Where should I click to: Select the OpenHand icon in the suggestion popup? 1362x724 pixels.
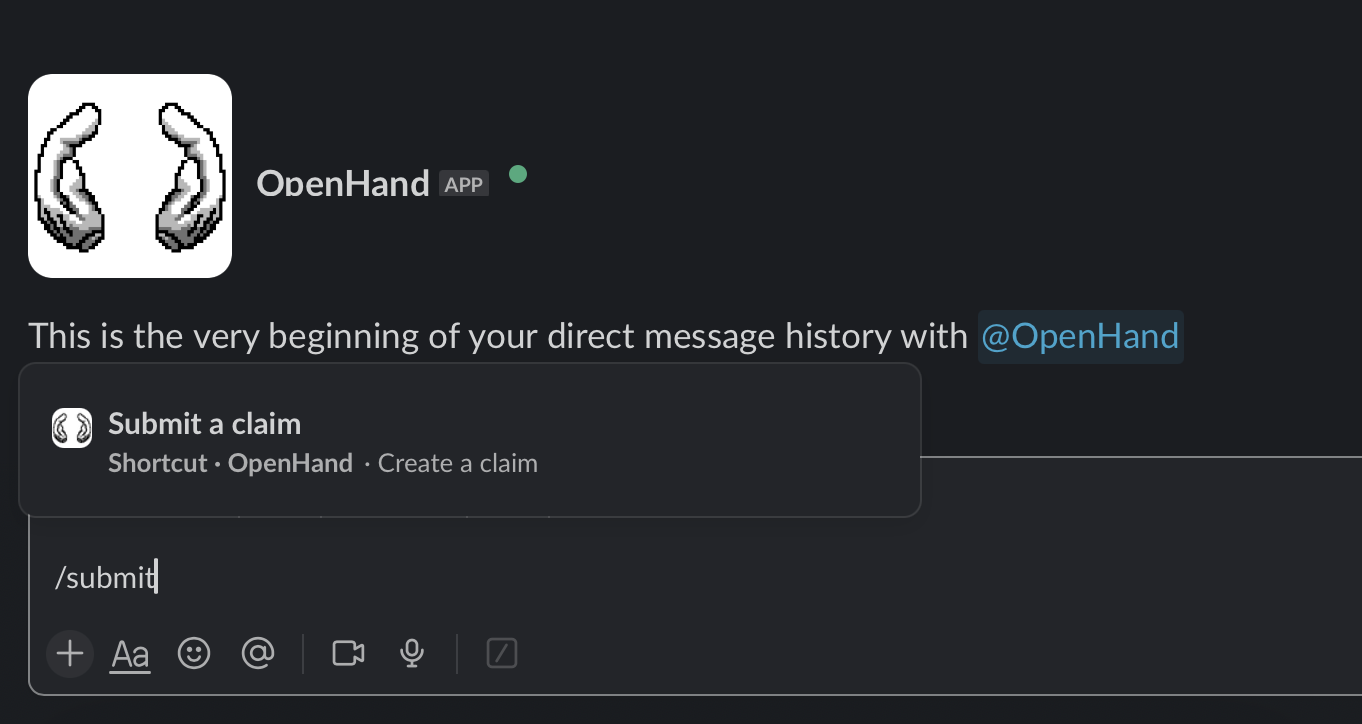pyautogui.click(x=70, y=427)
